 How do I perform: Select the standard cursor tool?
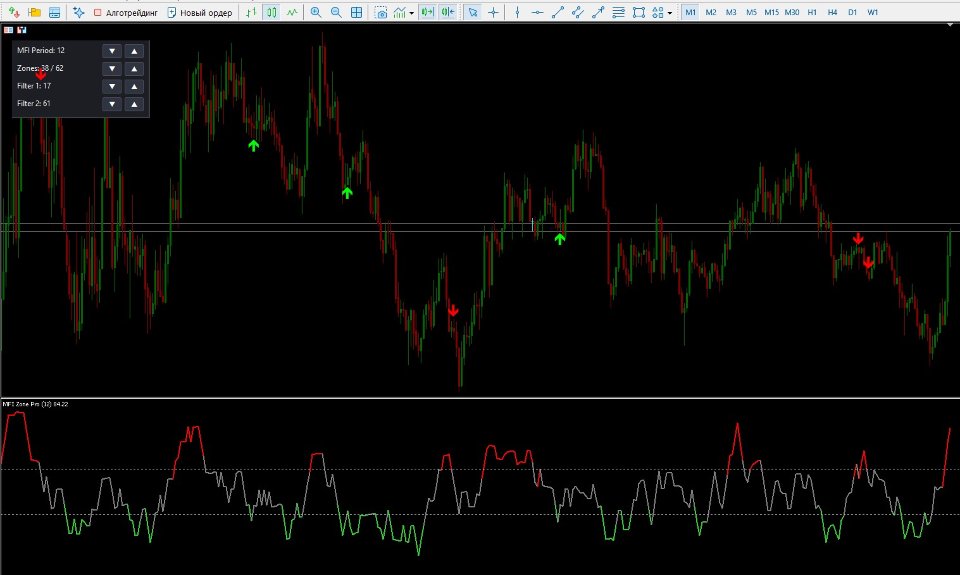[x=473, y=12]
